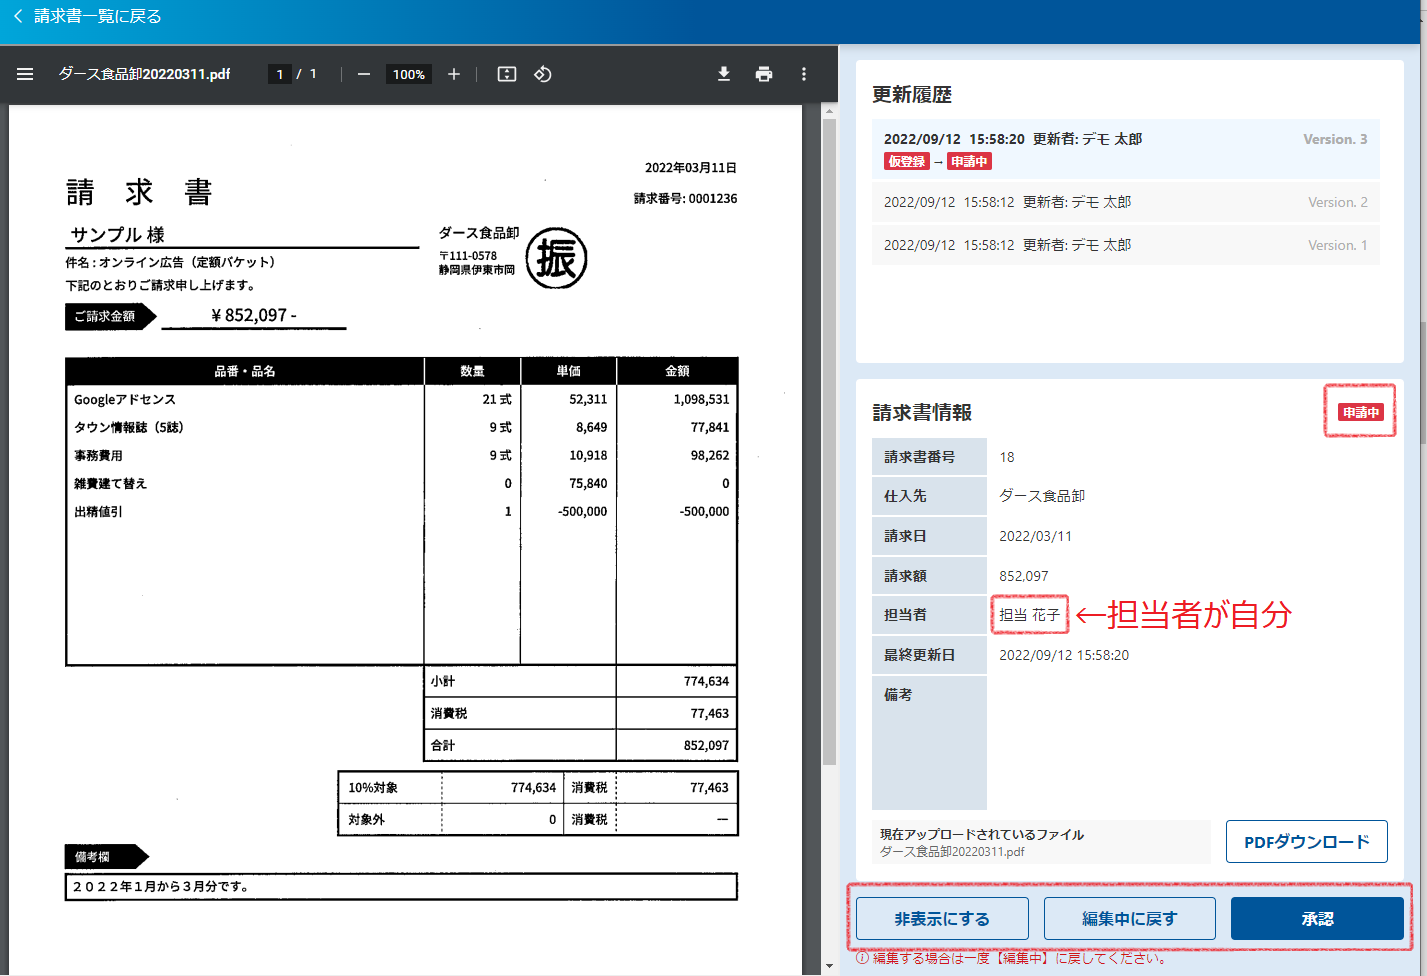Click the PDFダウンロード button
The height and width of the screenshot is (976, 1427).
point(1306,842)
